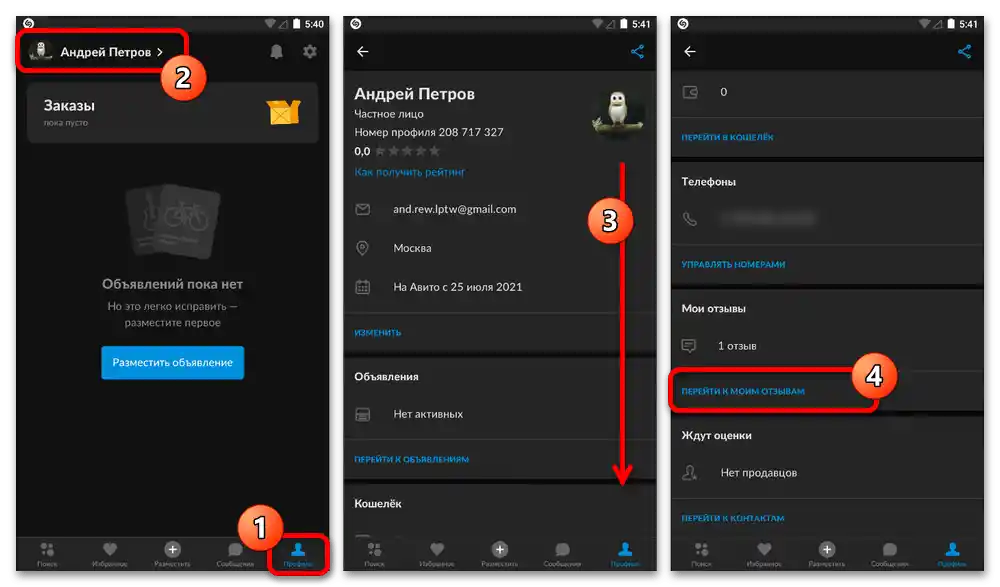Tap the listing icon beside Нет активных

363,415
